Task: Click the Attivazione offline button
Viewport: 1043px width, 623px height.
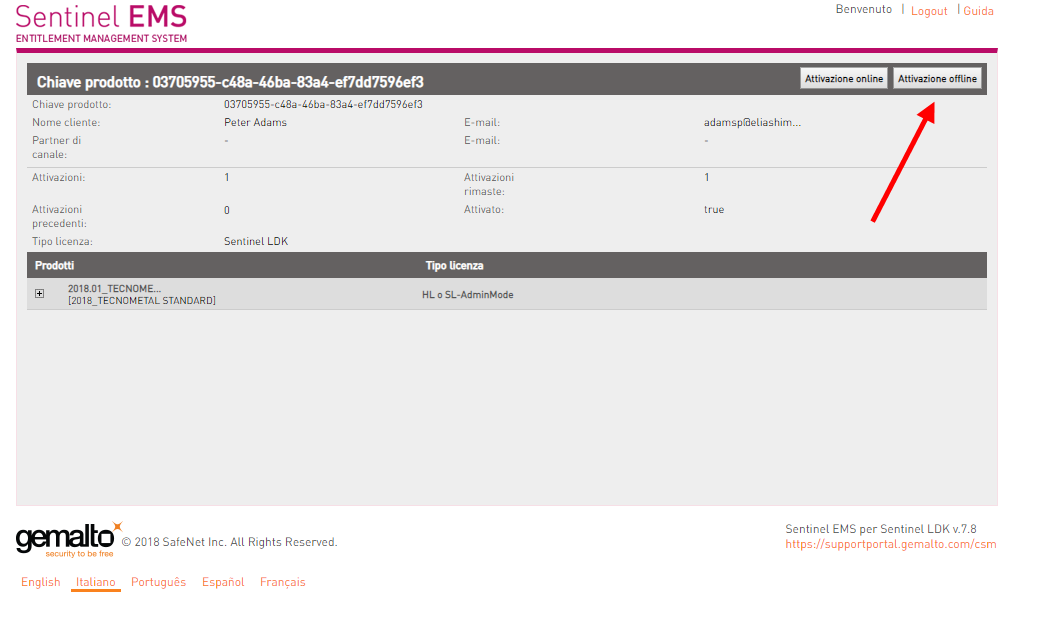Action: pyautogui.click(x=937, y=78)
